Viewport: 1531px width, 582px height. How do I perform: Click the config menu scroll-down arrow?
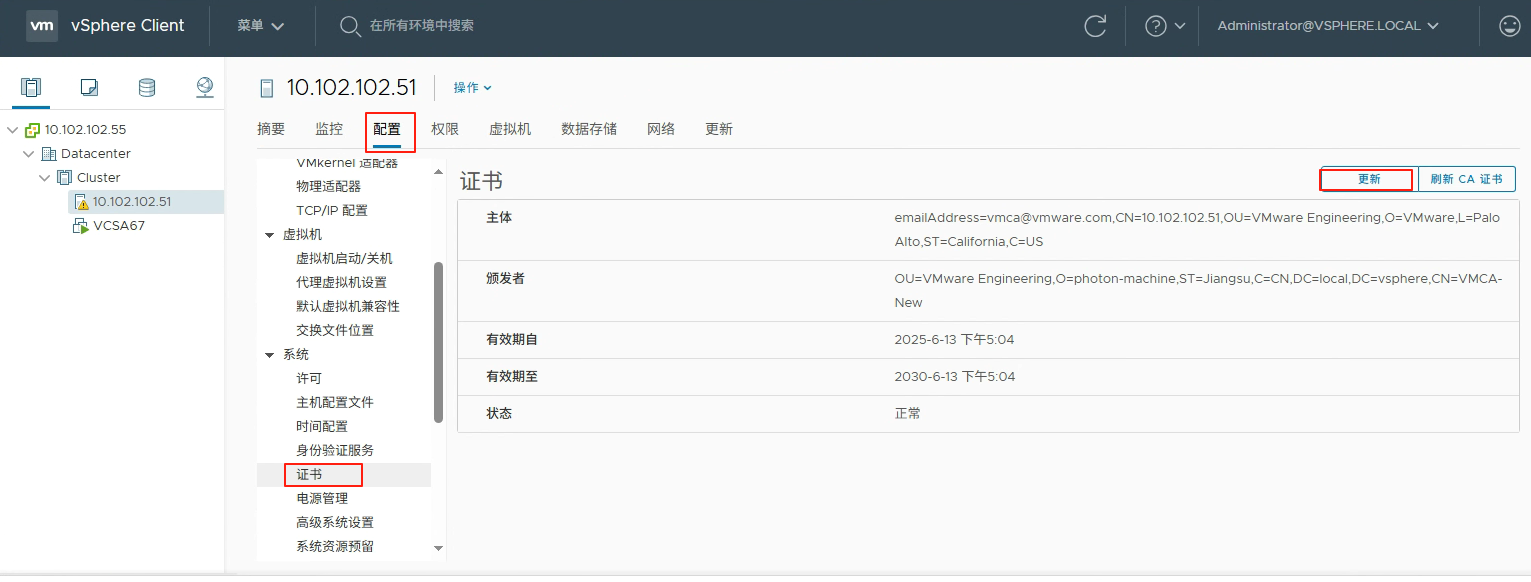[x=438, y=548]
